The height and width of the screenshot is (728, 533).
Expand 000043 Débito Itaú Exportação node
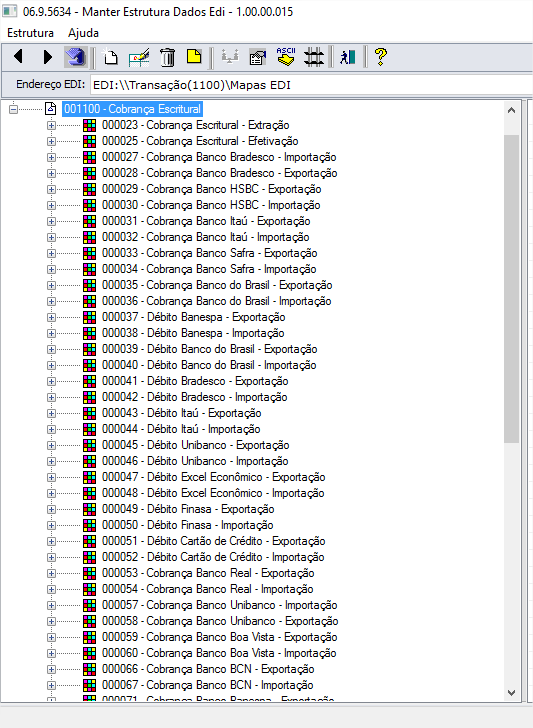tap(51, 414)
